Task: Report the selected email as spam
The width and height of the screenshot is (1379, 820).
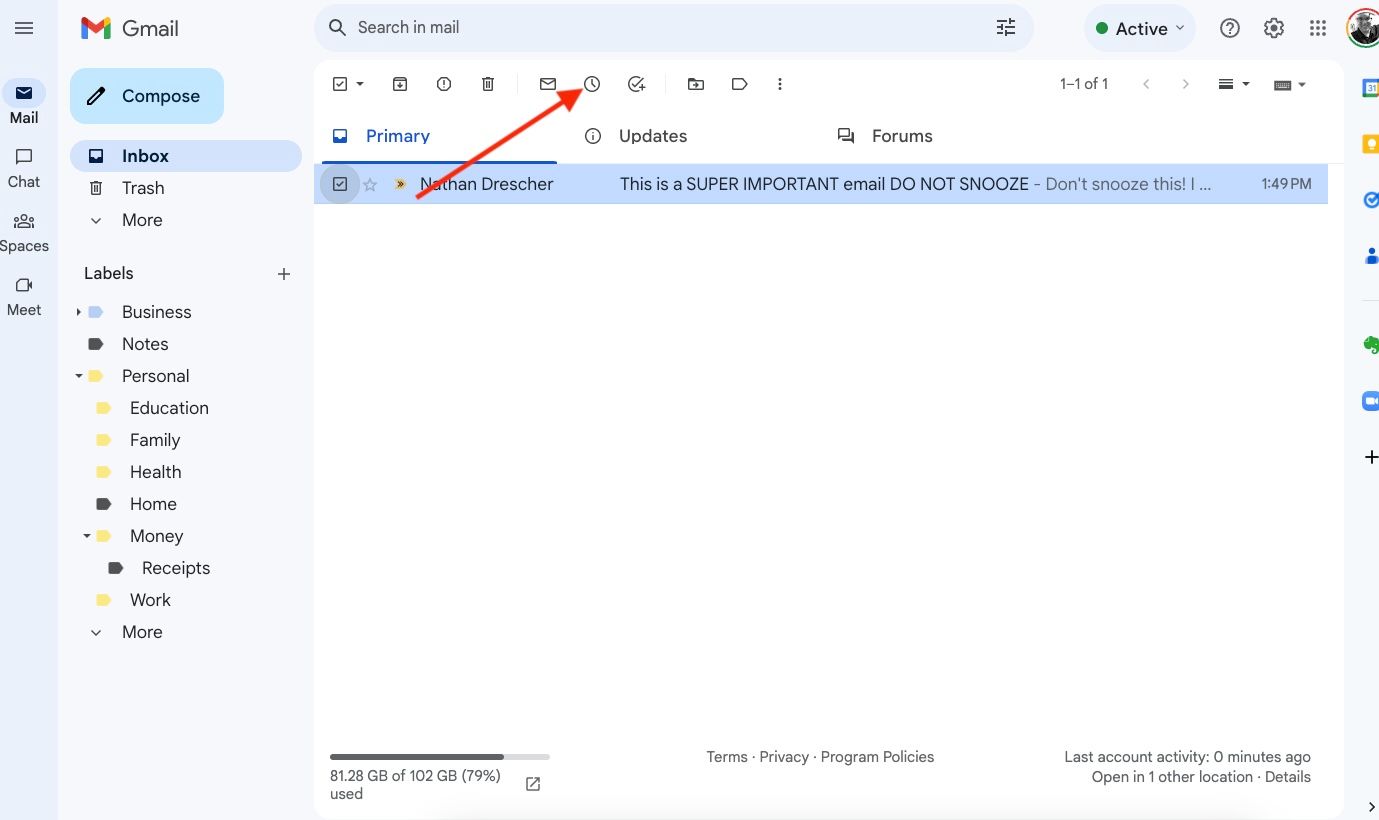Action: (444, 84)
